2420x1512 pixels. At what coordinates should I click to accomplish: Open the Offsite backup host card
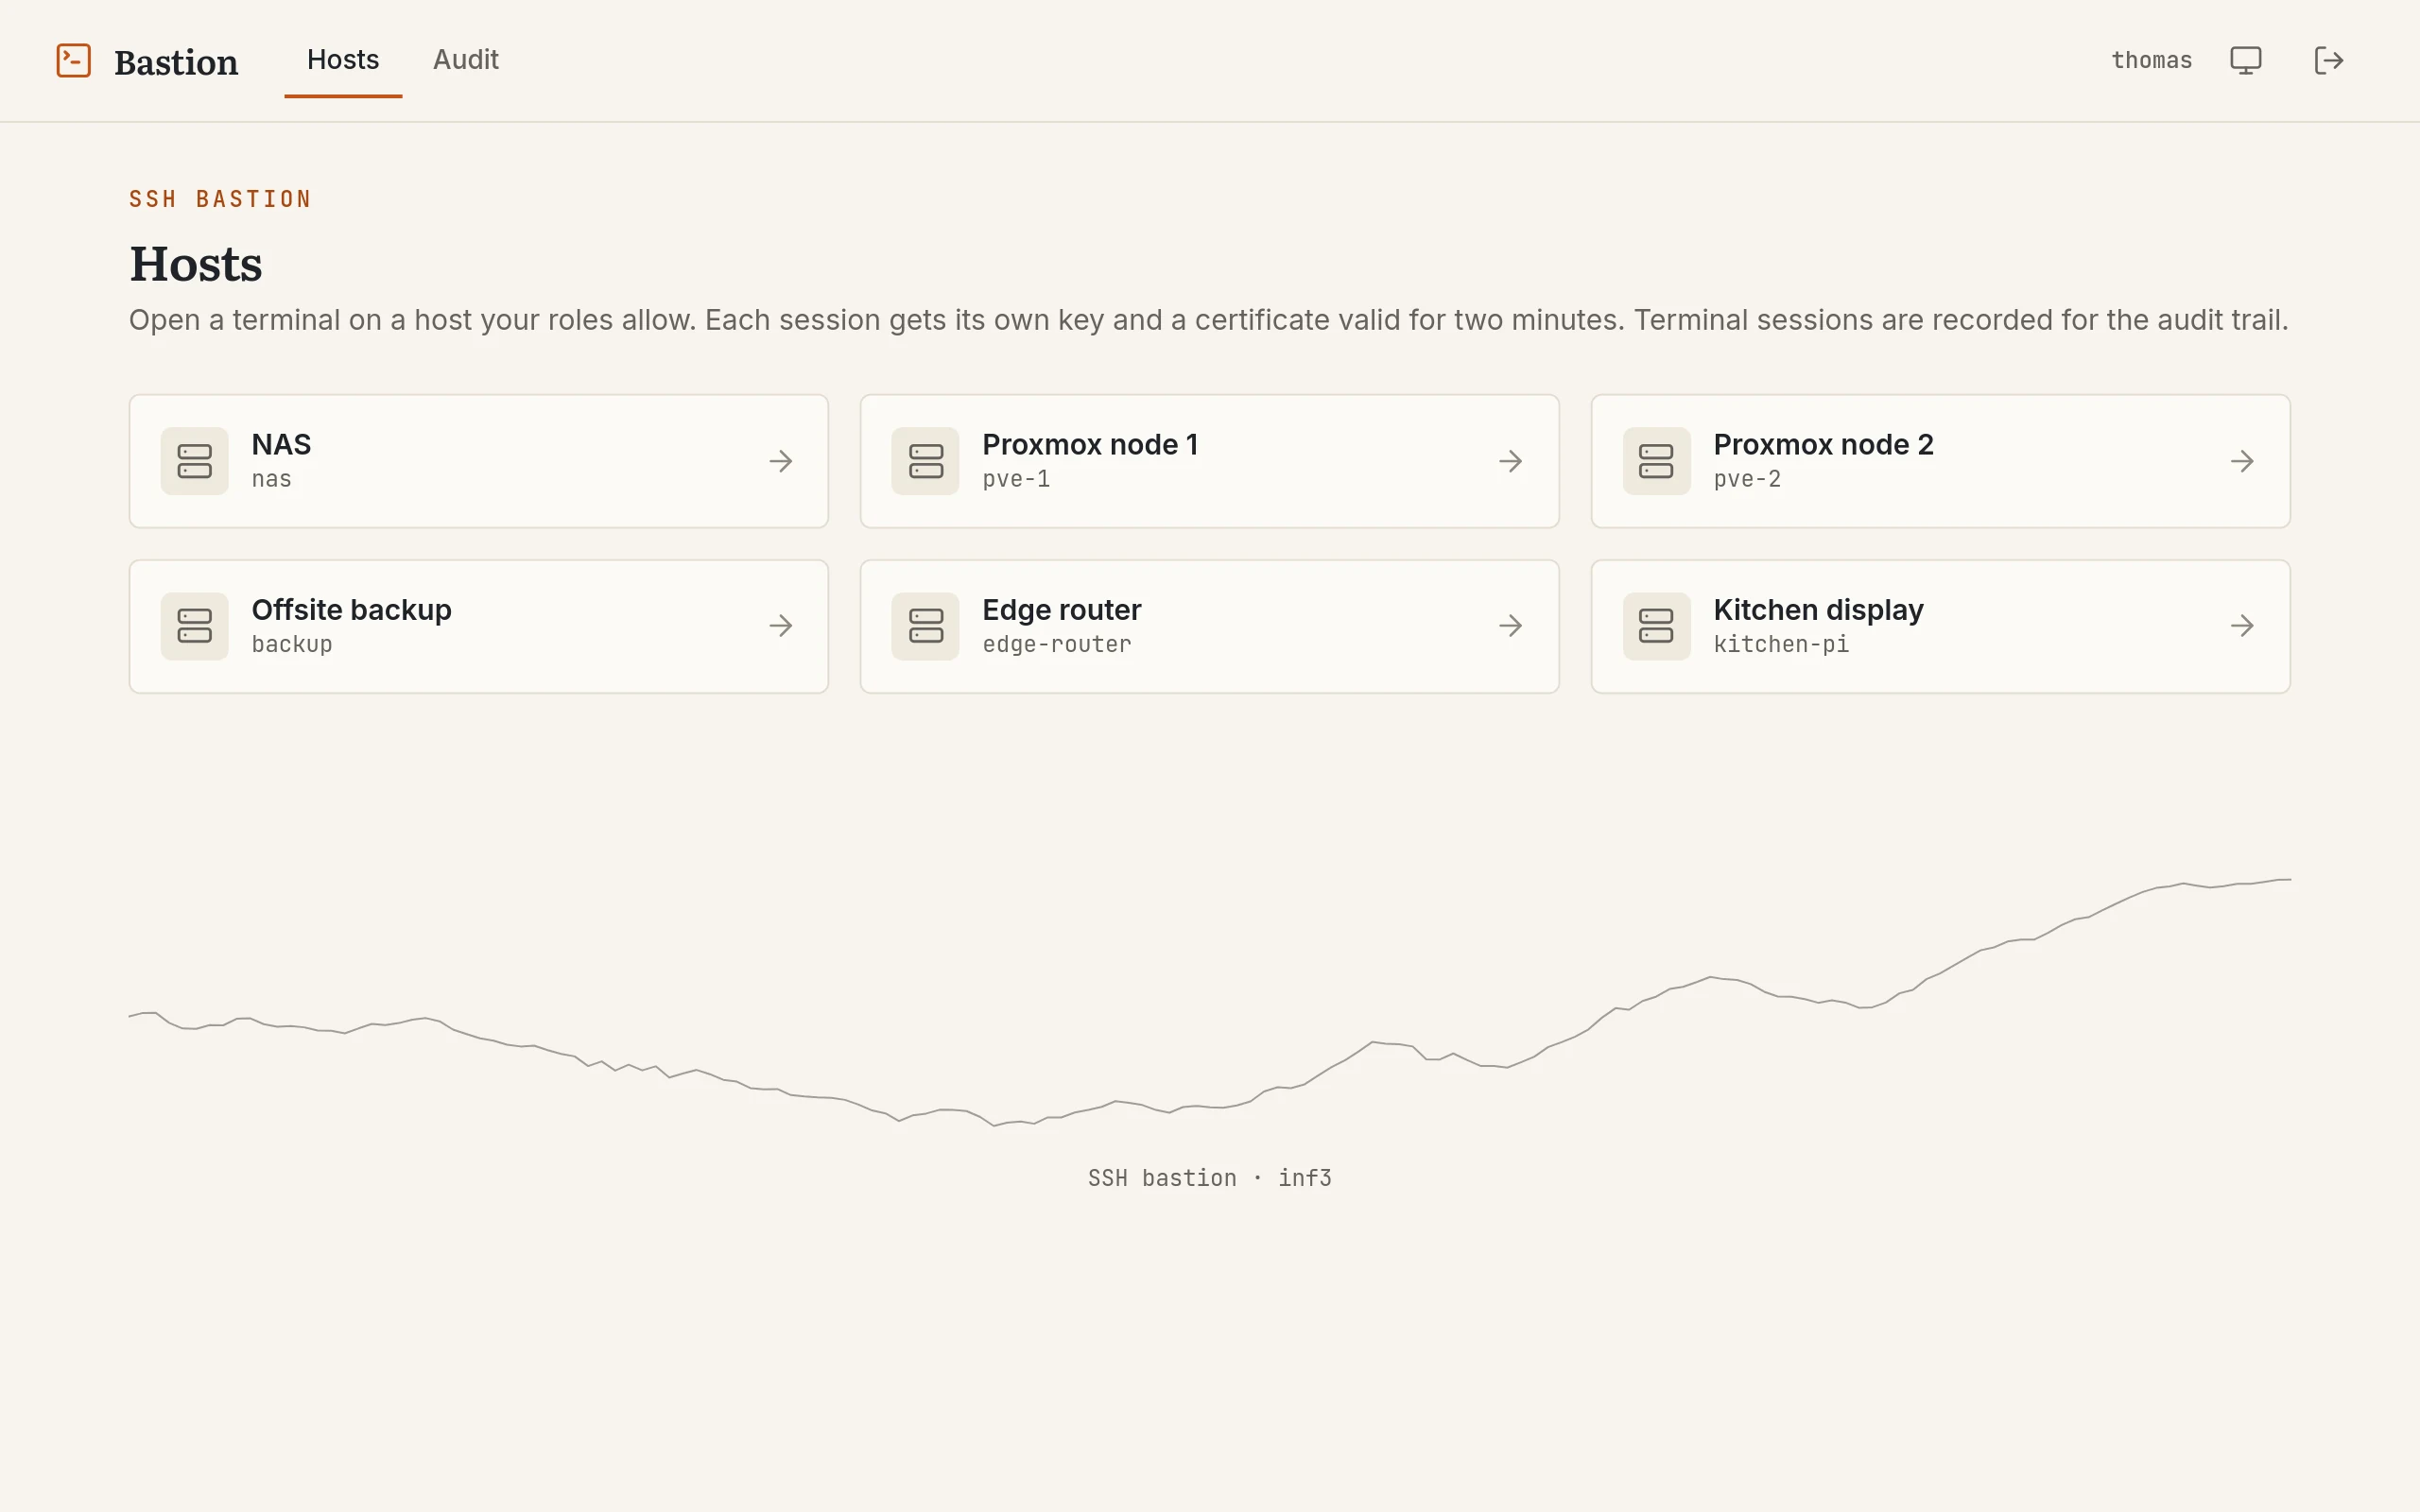coord(479,626)
